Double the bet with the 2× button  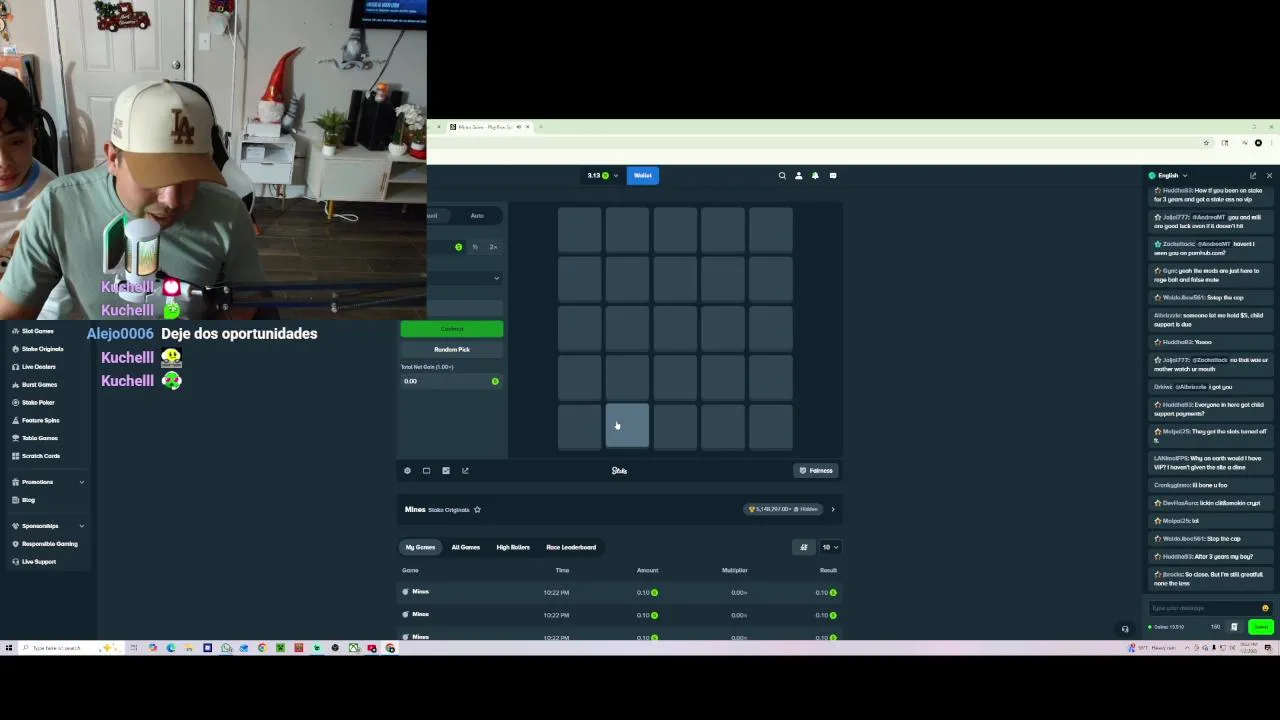pyautogui.click(x=493, y=247)
